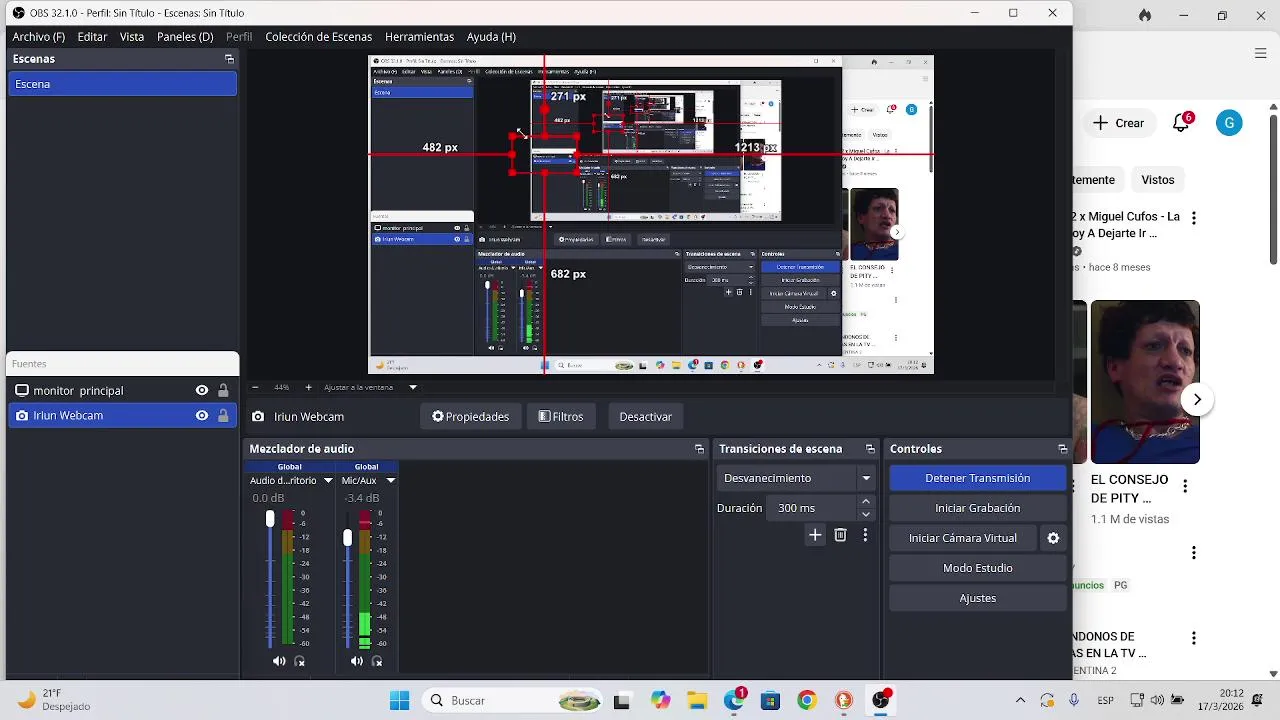Select the Vistos filter chip
The width and height of the screenshot is (1280, 720).
[1158, 180]
